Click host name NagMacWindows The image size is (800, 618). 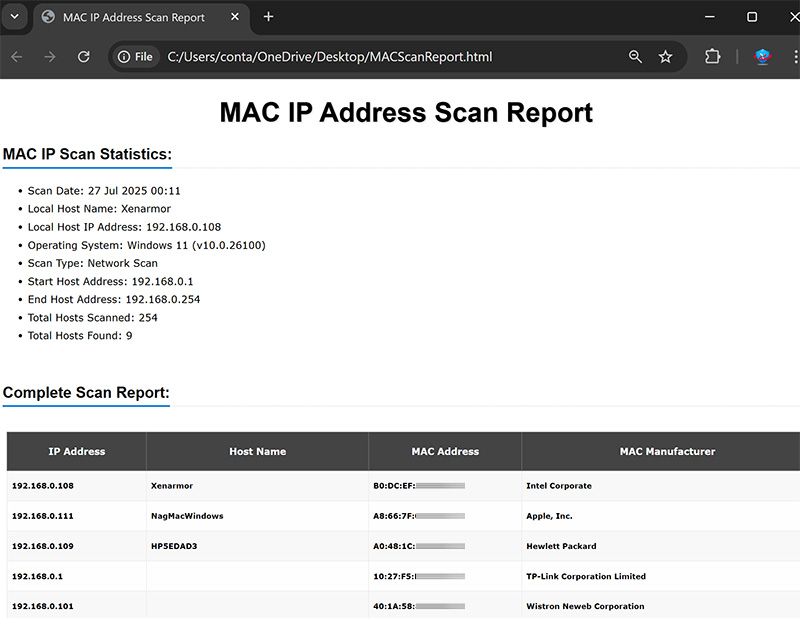187,516
